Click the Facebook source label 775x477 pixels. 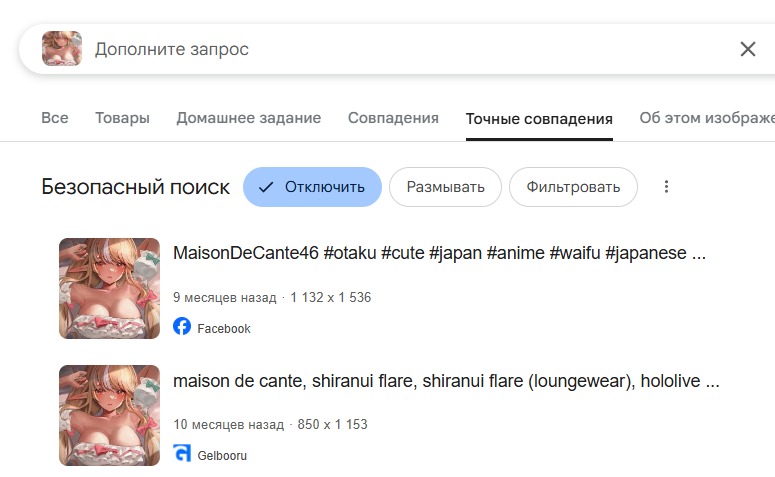pyautogui.click(x=224, y=328)
